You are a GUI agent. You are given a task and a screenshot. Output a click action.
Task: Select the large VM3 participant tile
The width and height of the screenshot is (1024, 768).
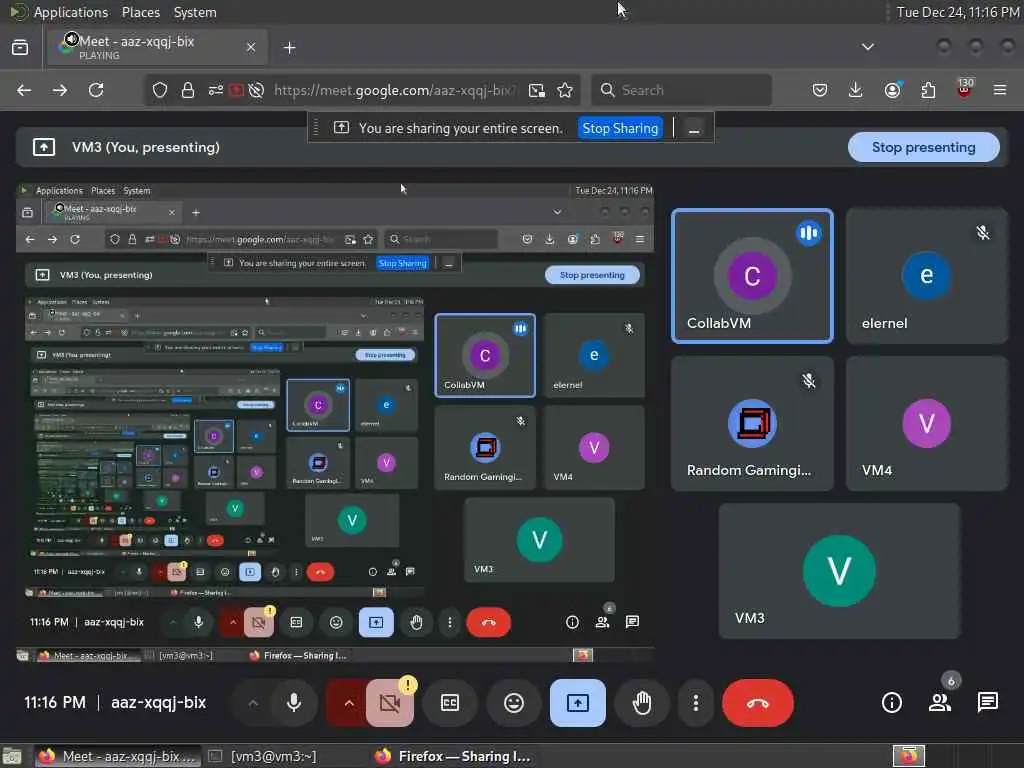(839, 571)
